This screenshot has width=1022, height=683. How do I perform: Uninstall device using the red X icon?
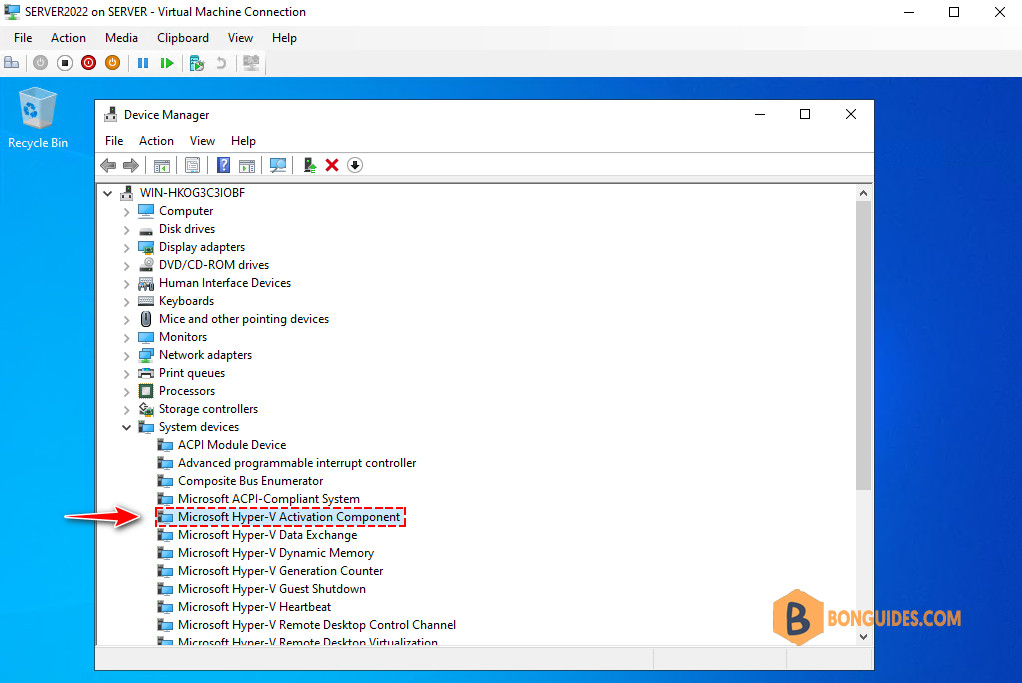click(332, 166)
